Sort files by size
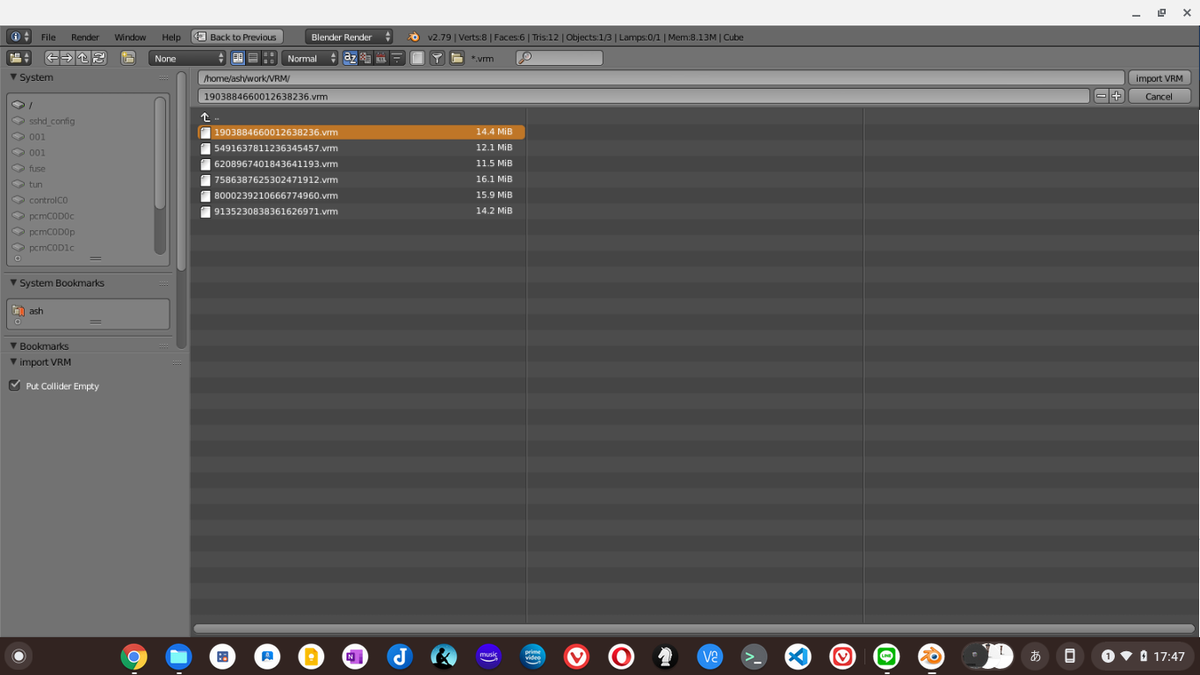The height and width of the screenshot is (675, 1200). pyautogui.click(x=397, y=58)
